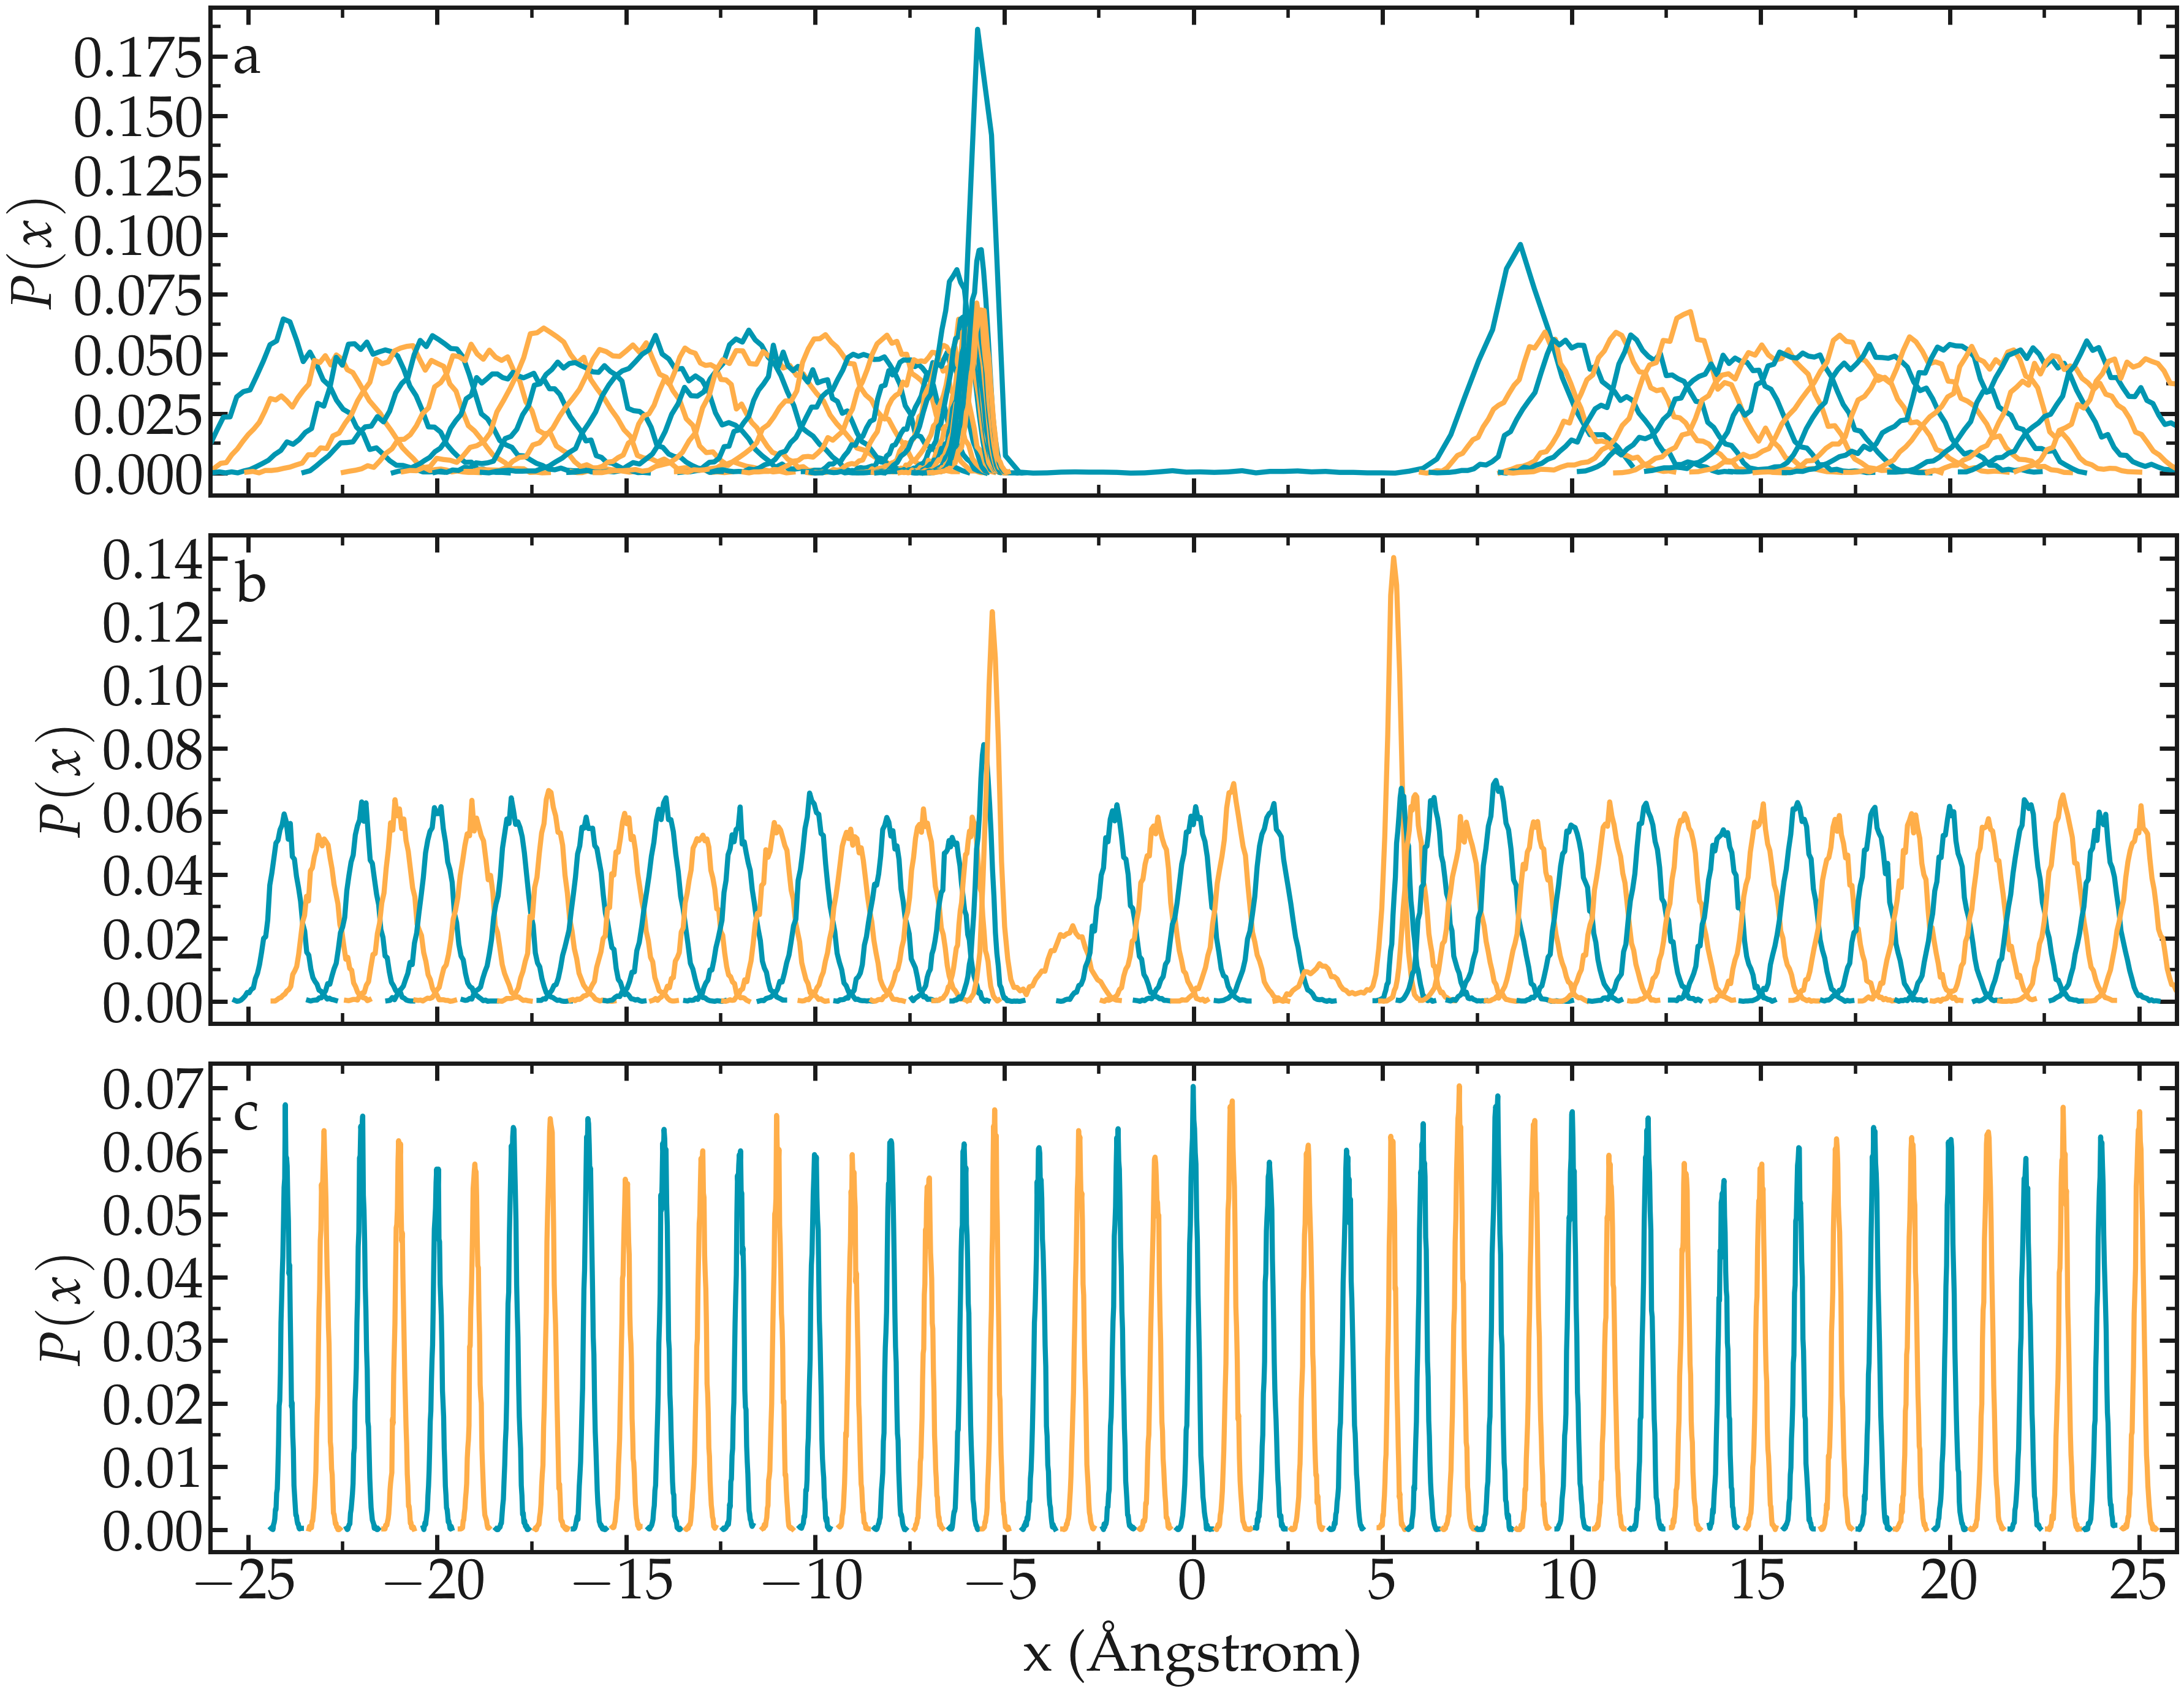Click the '0.03' tick label in panel c
The image size is (2184, 1694).
tap(152, 1341)
